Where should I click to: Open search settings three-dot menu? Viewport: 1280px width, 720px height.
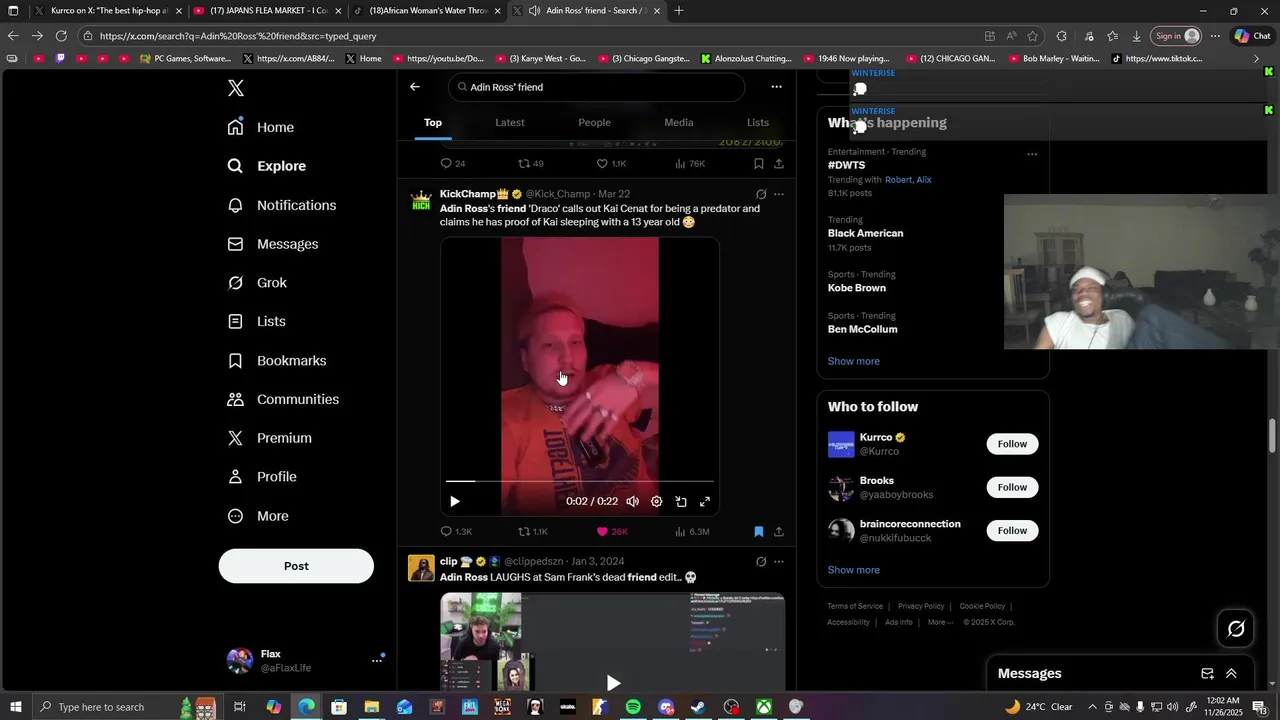(776, 87)
